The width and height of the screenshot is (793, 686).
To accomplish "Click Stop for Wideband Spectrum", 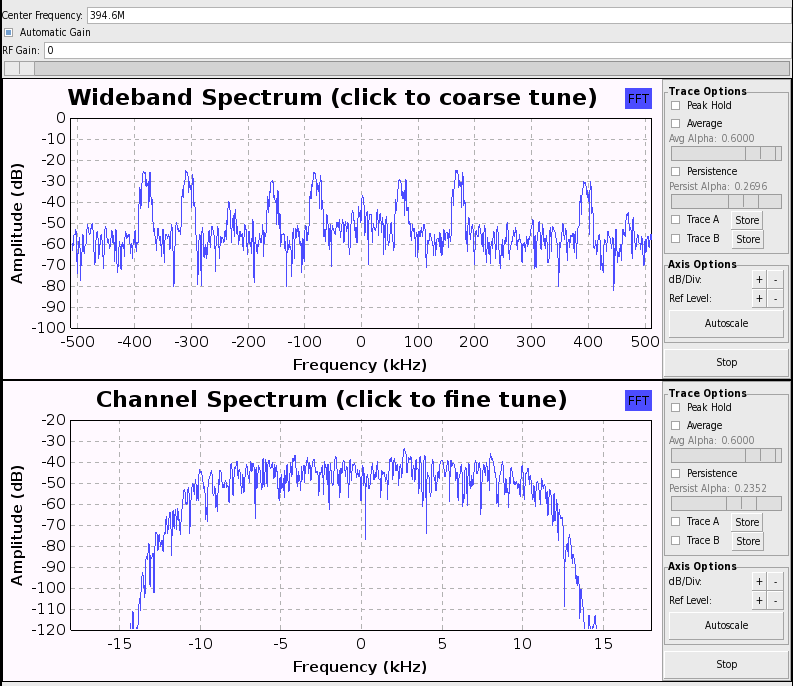I will [726, 362].
